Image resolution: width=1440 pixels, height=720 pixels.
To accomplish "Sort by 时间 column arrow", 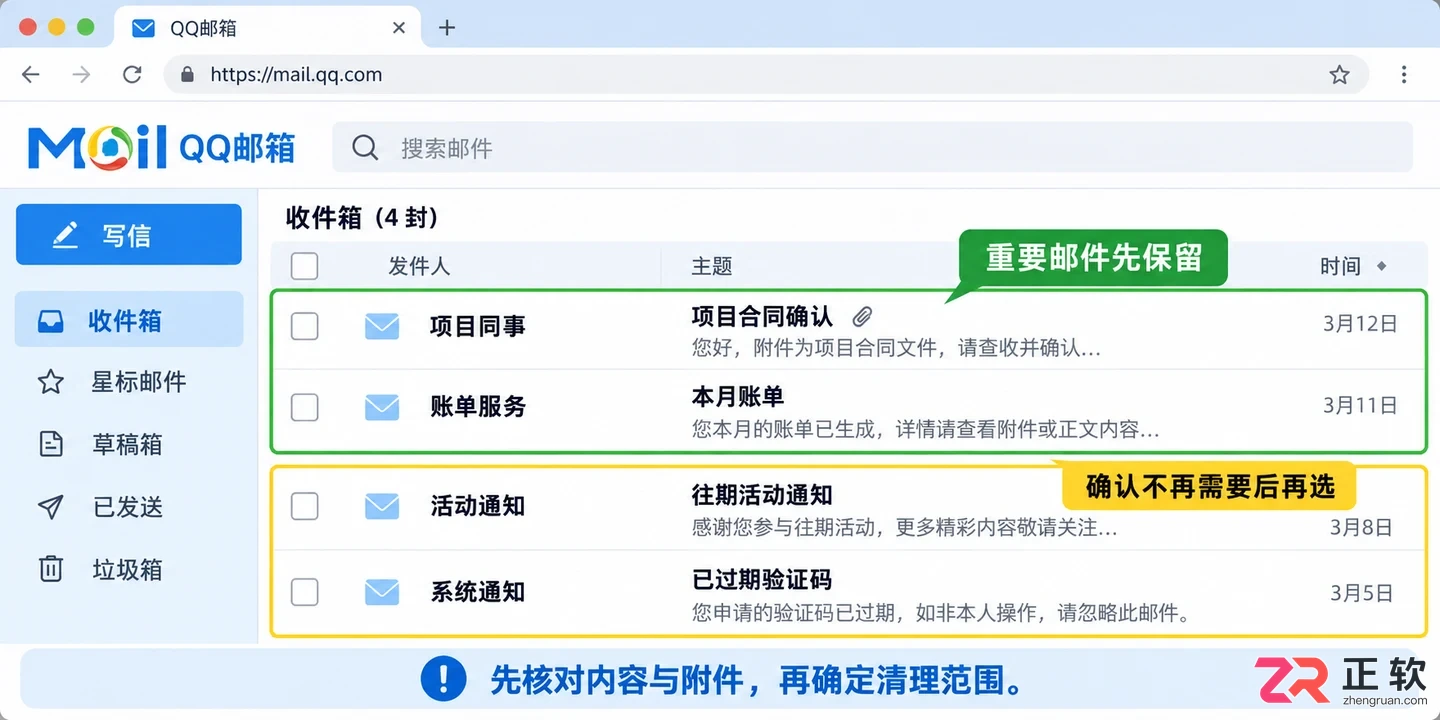I will click(1382, 266).
